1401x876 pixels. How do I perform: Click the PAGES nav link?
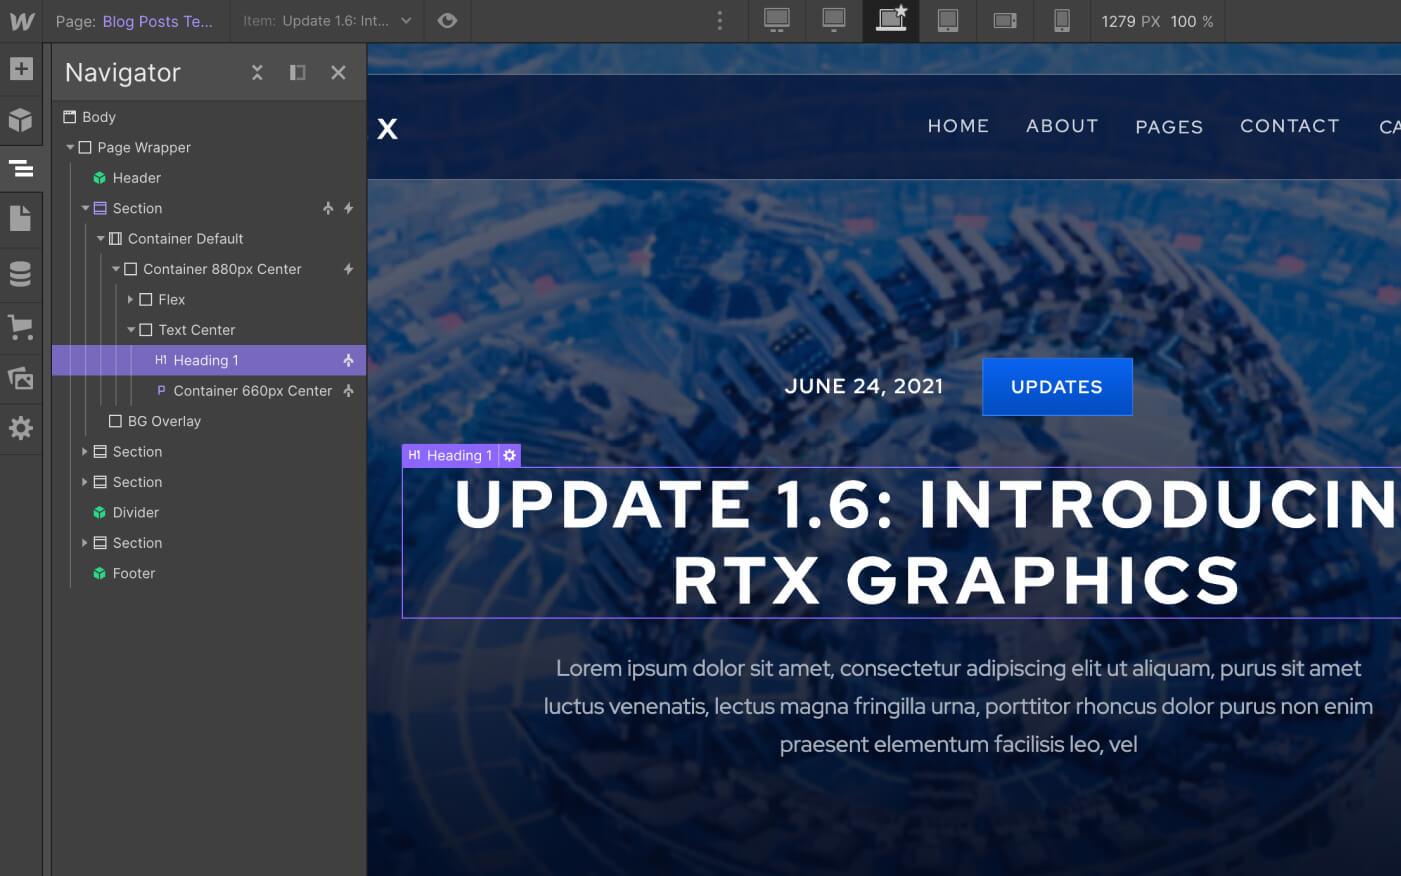[1169, 127]
